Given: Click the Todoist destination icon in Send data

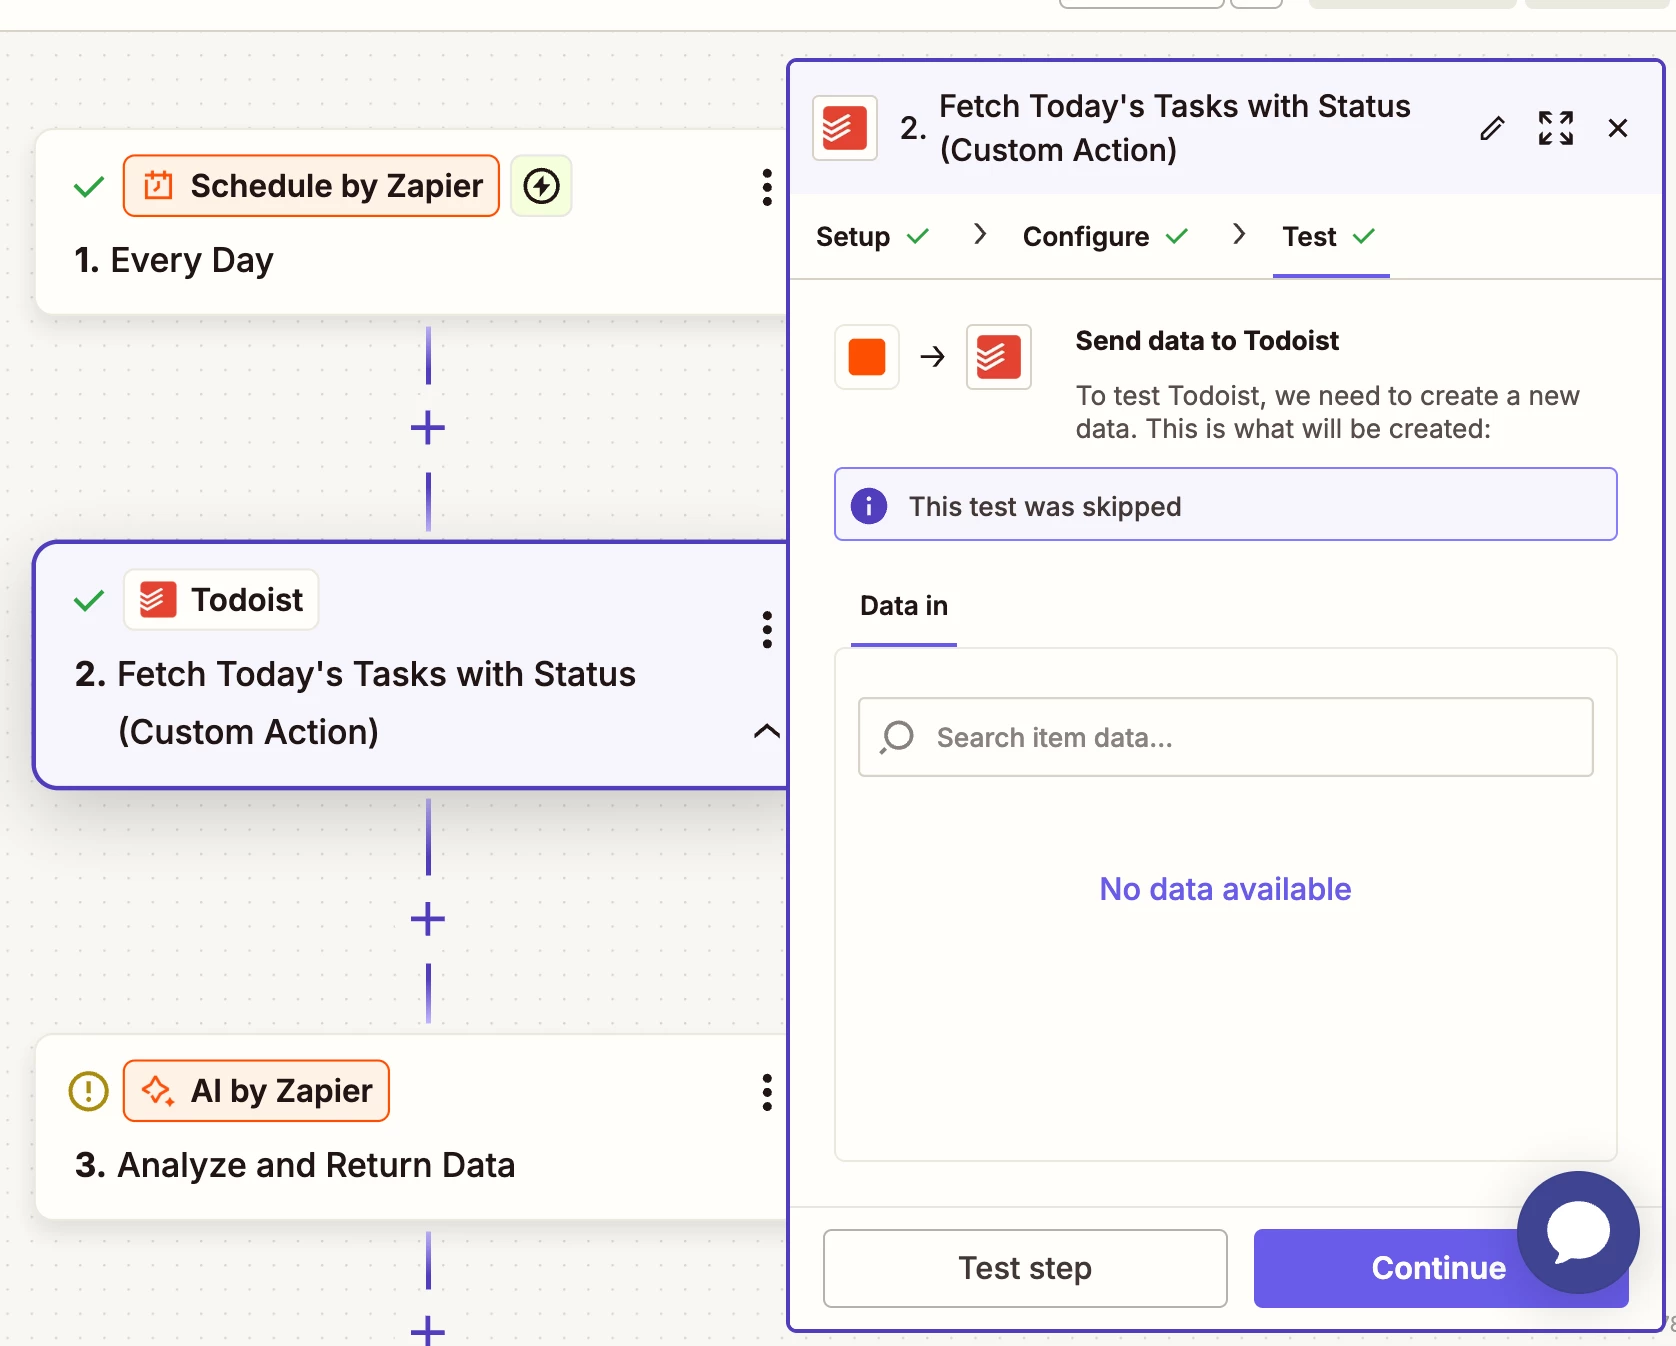Looking at the screenshot, I should click(x=999, y=357).
